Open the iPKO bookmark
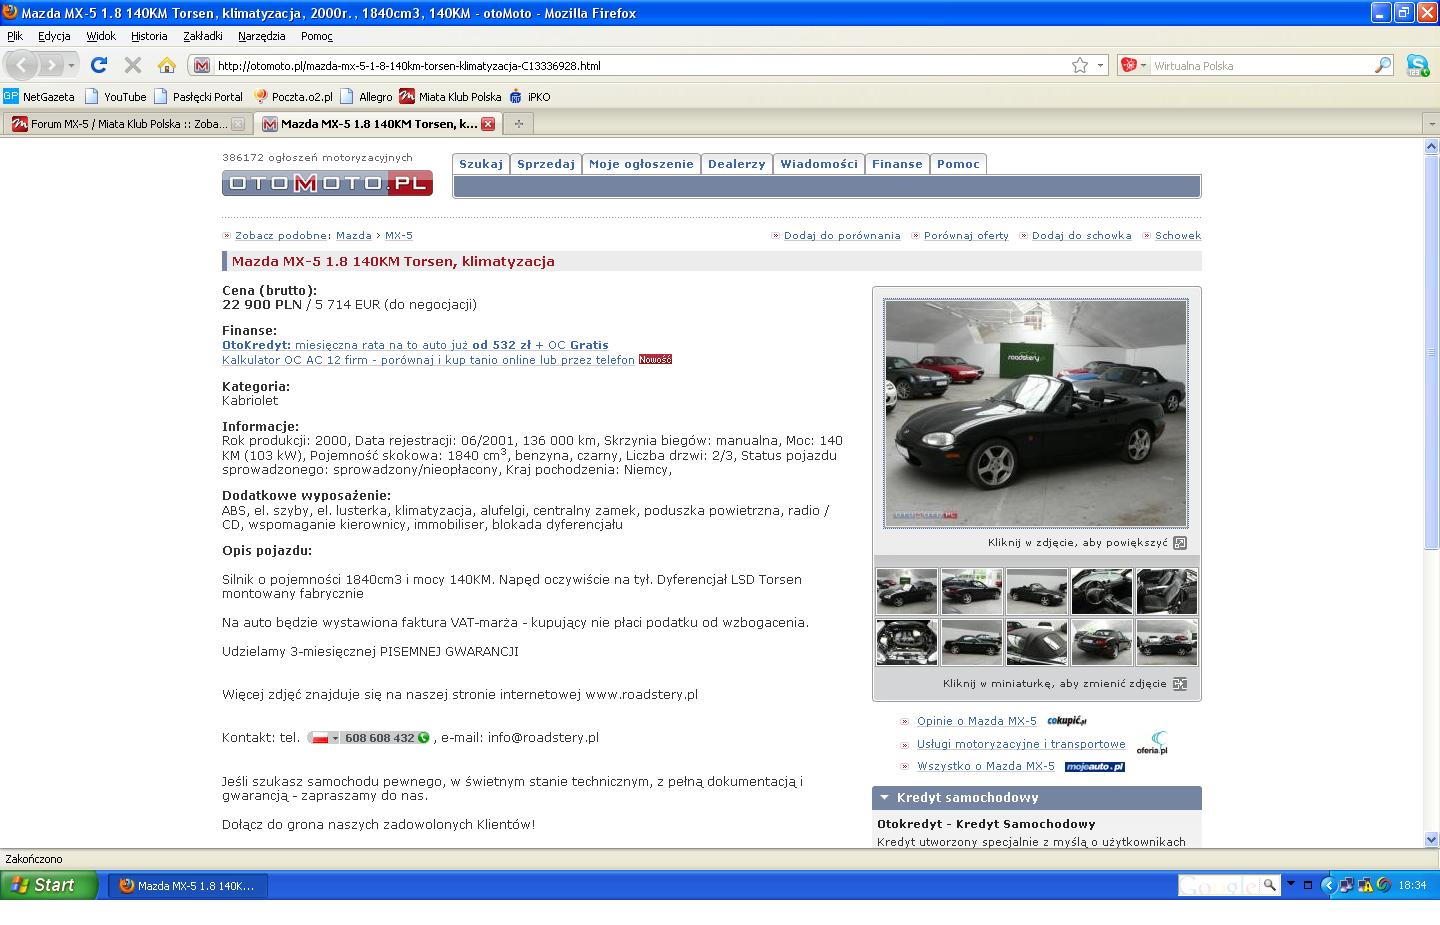This screenshot has width=1440, height=925. [x=530, y=97]
